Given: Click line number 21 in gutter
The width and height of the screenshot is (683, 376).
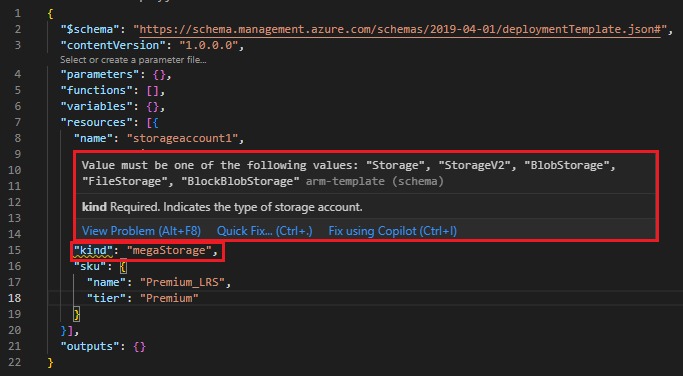Looking at the screenshot, I should click(14, 347).
